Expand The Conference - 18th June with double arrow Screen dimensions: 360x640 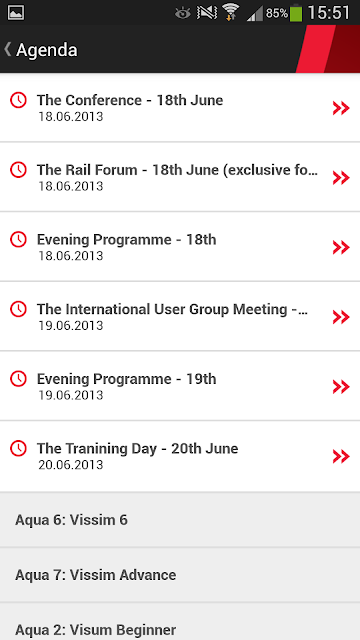pos(341,108)
